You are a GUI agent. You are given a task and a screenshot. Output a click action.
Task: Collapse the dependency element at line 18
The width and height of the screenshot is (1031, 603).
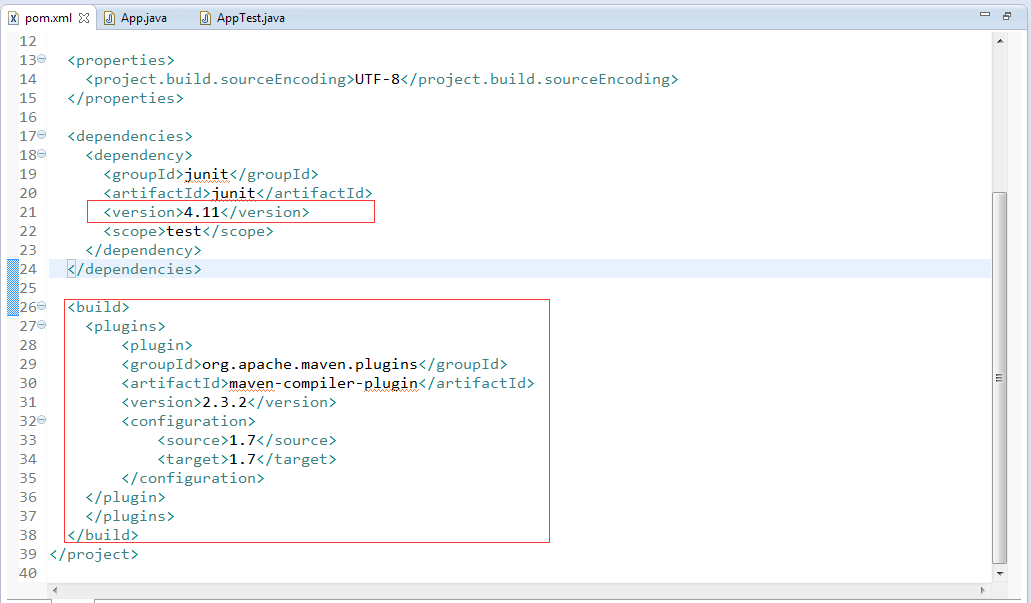[x=42, y=154]
